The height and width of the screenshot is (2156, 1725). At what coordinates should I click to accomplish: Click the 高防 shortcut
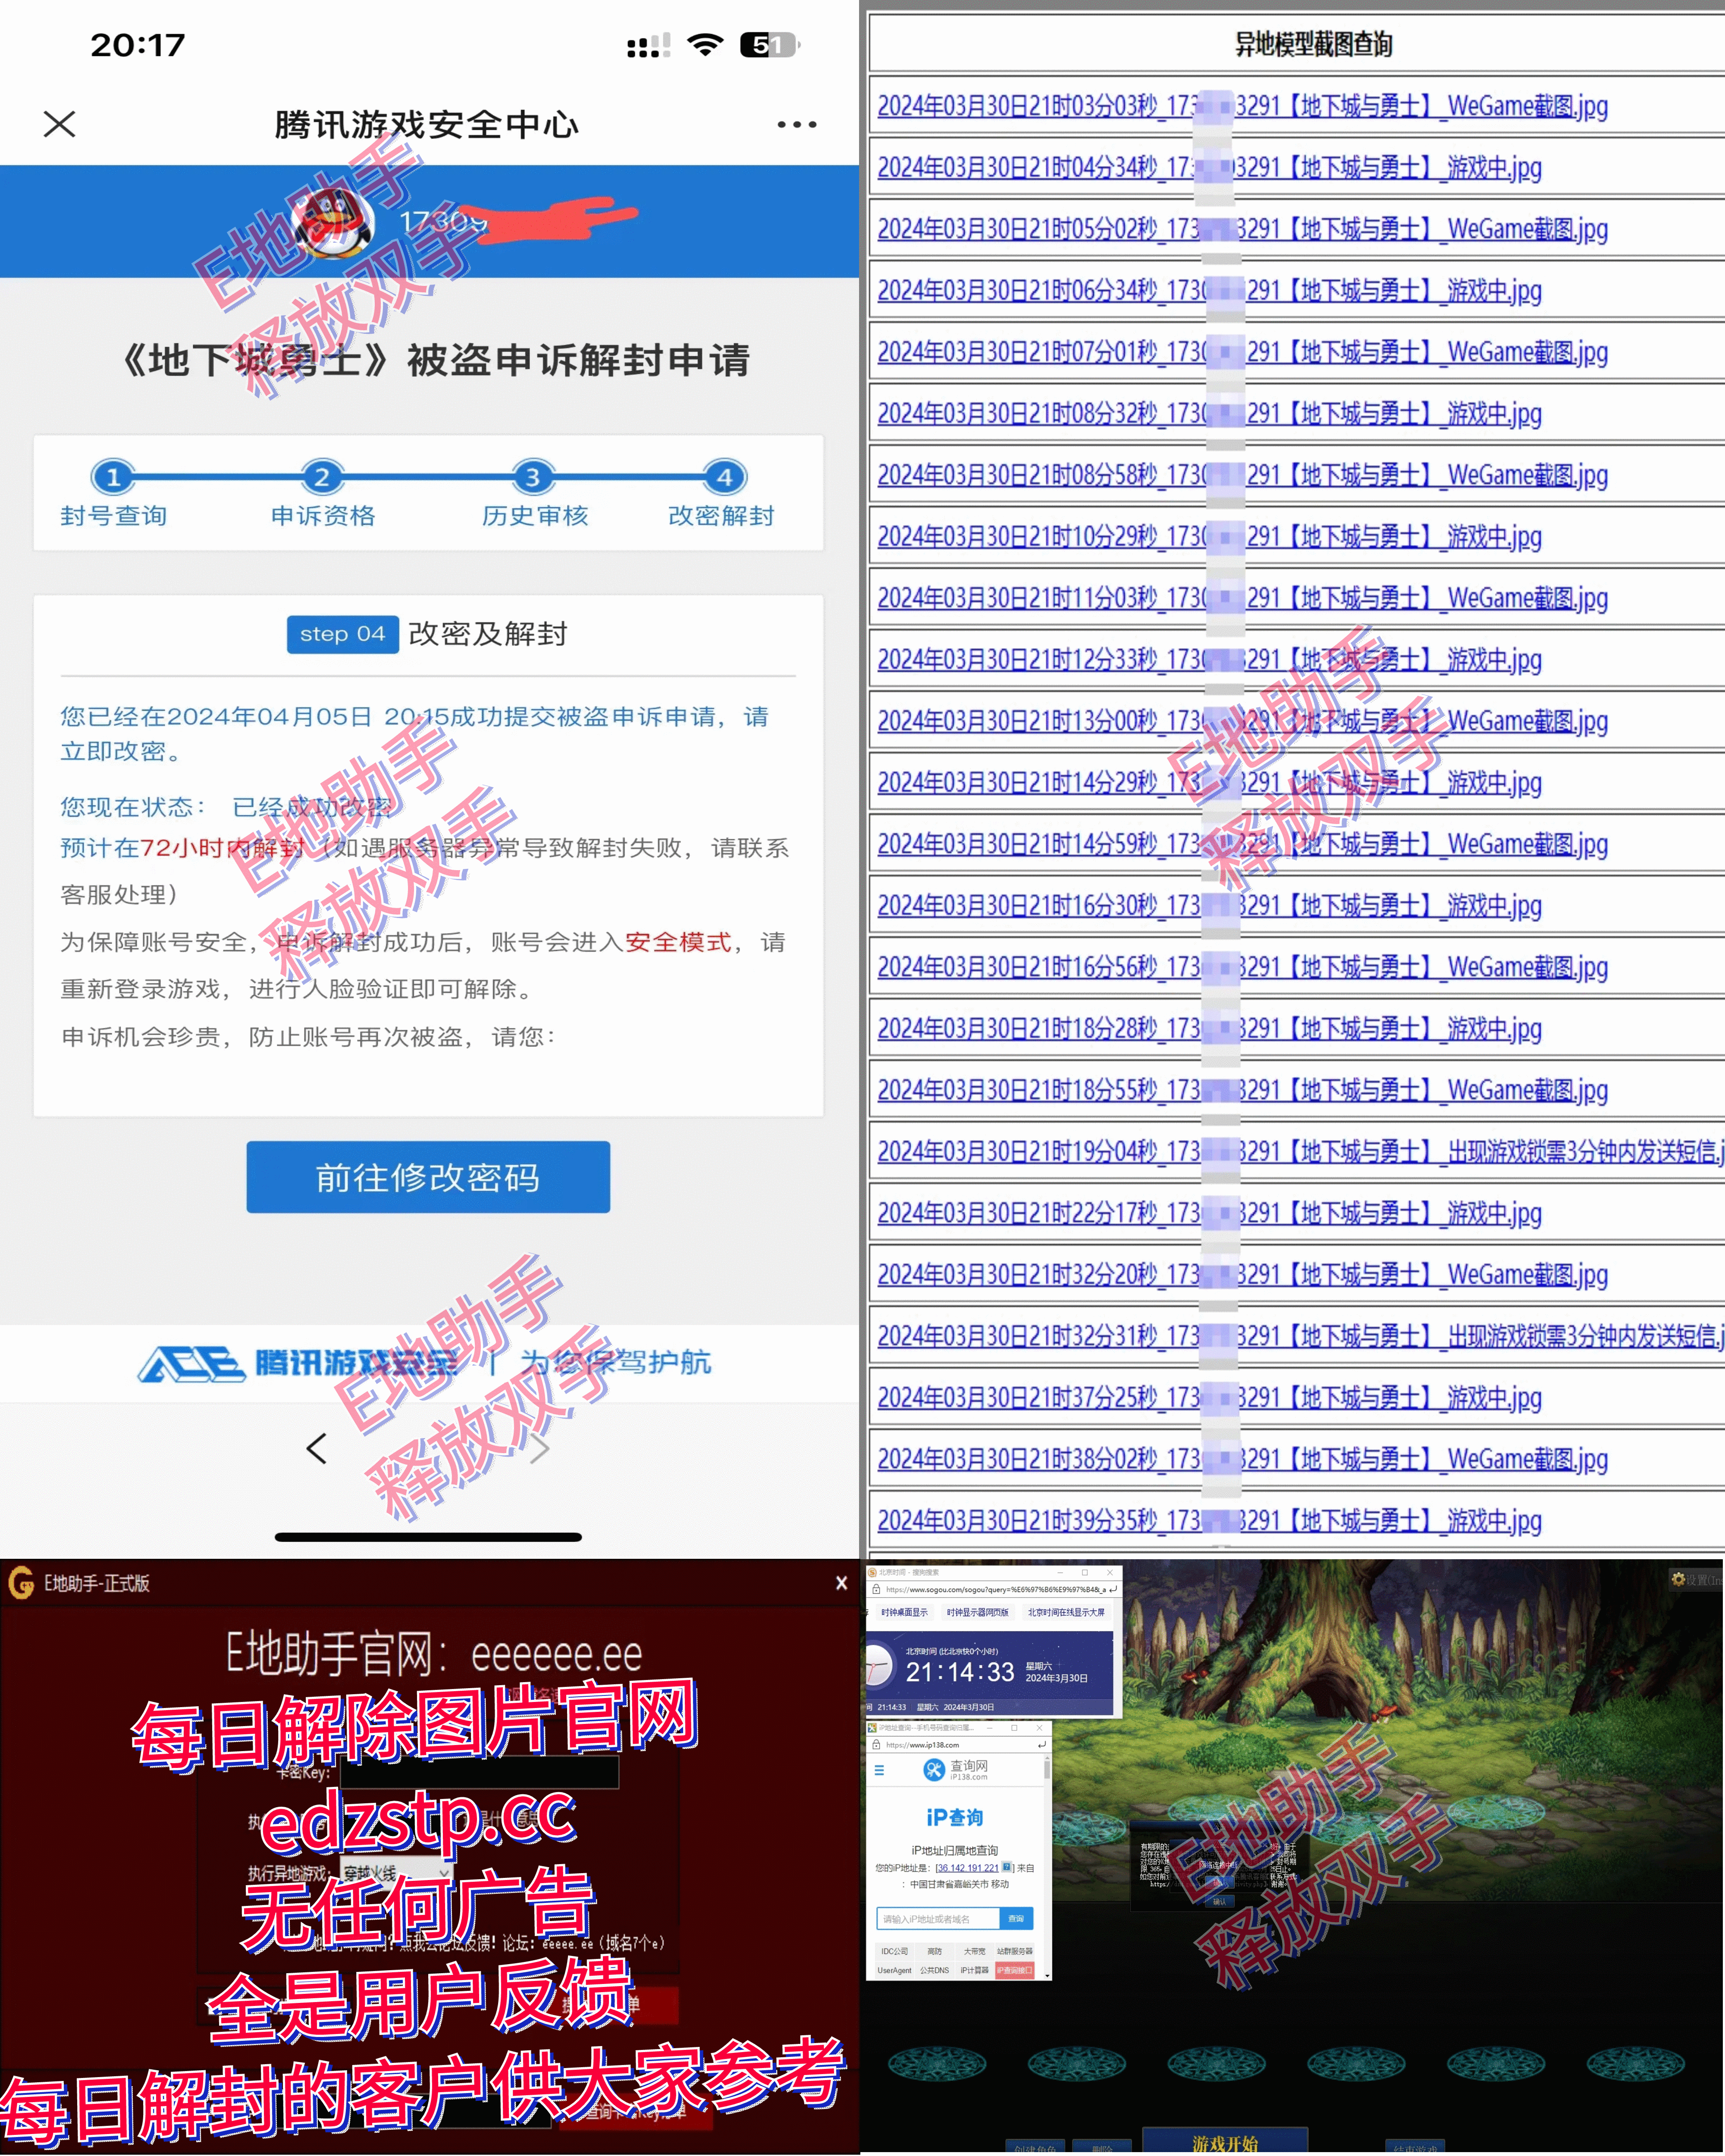pos(934,1951)
